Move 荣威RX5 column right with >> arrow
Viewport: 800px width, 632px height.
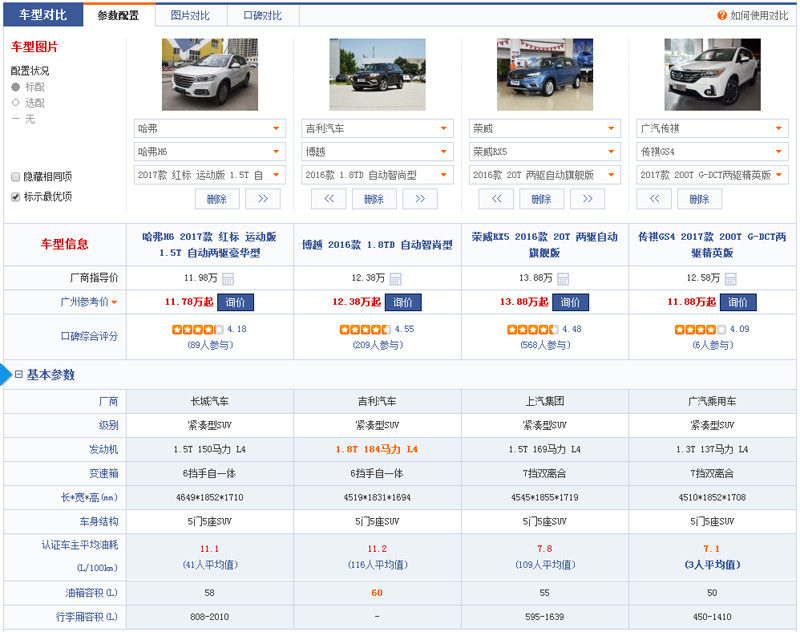point(587,199)
